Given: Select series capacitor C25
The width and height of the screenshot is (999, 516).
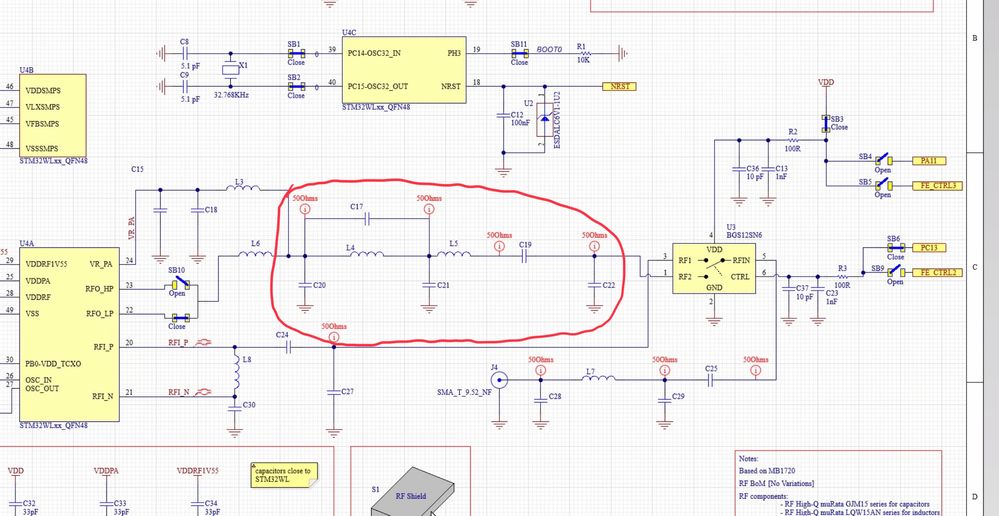Looking at the screenshot, I should 712,380.
